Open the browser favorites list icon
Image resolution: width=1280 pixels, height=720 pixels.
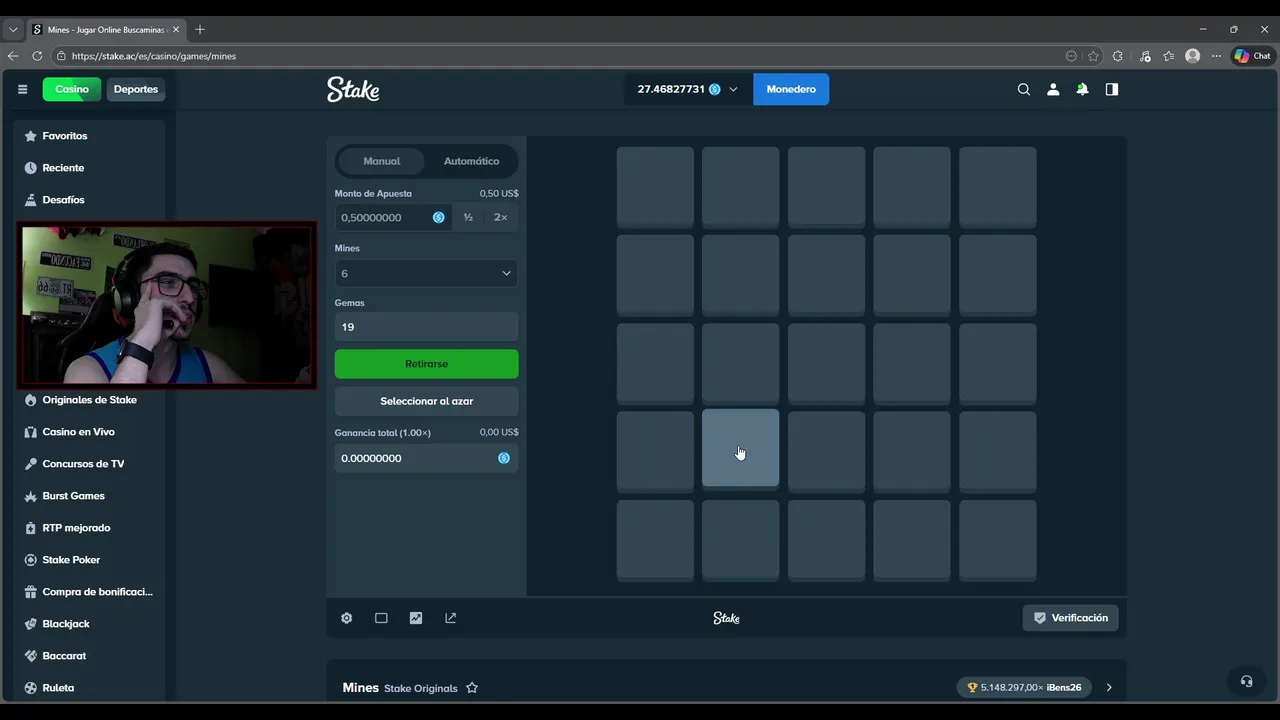[x=1168, y=56]
